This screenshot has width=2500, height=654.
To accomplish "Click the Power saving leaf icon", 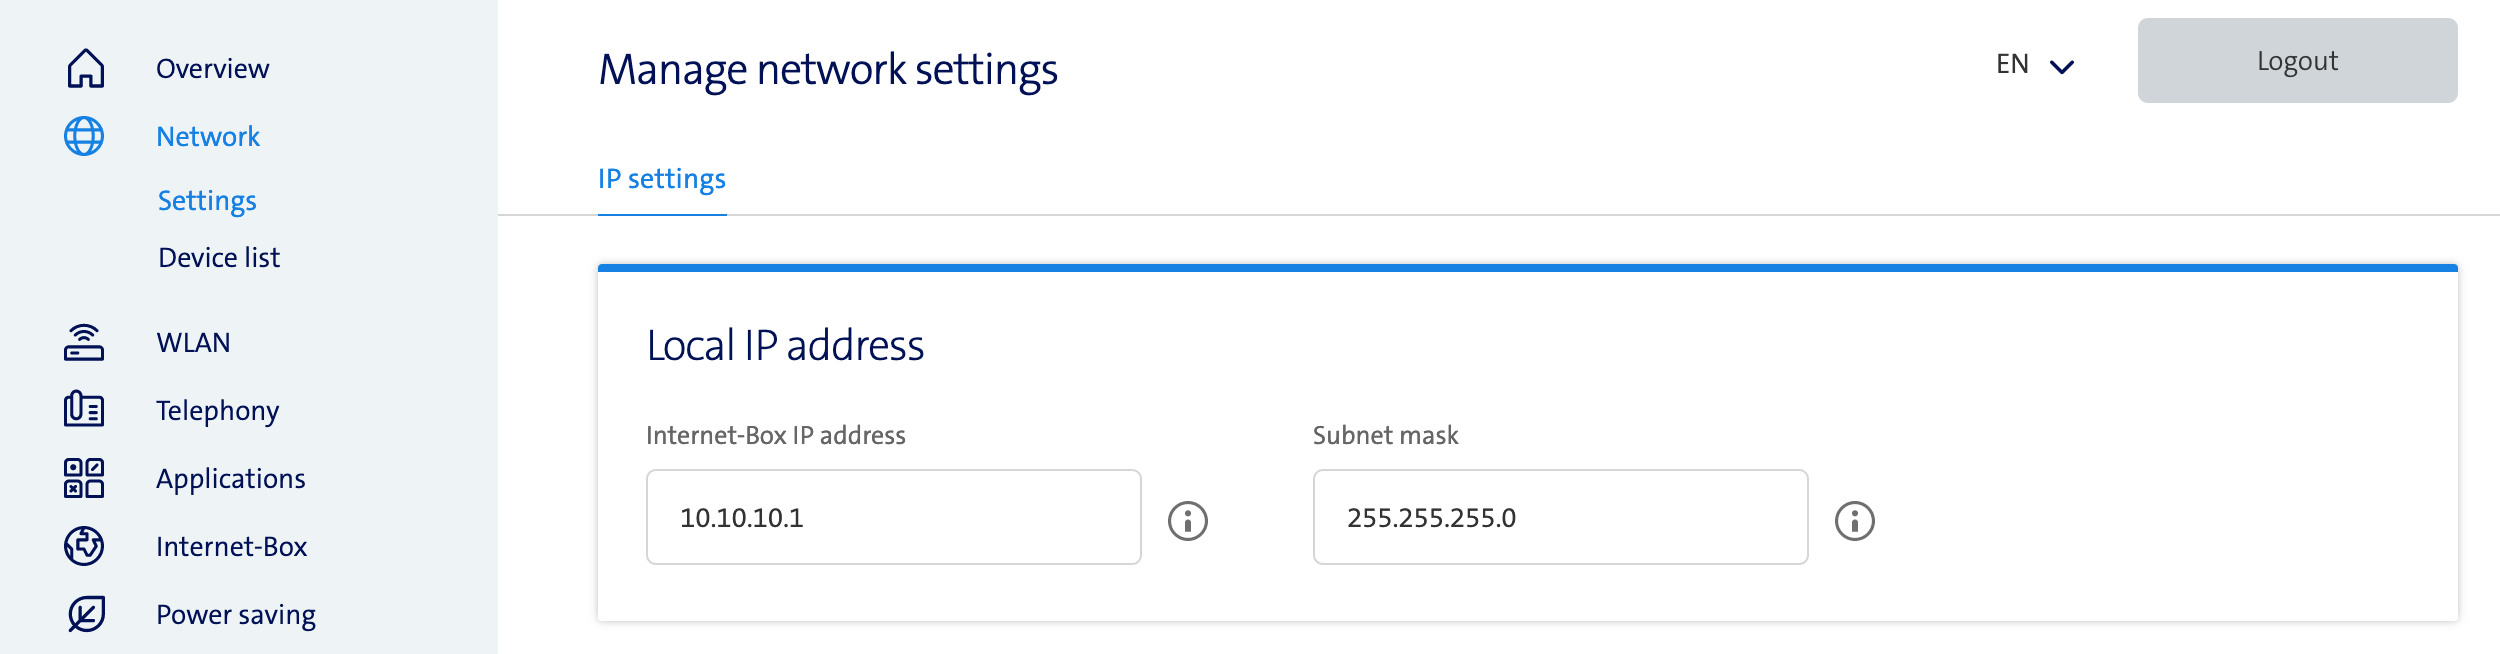I will click(86, 614).
